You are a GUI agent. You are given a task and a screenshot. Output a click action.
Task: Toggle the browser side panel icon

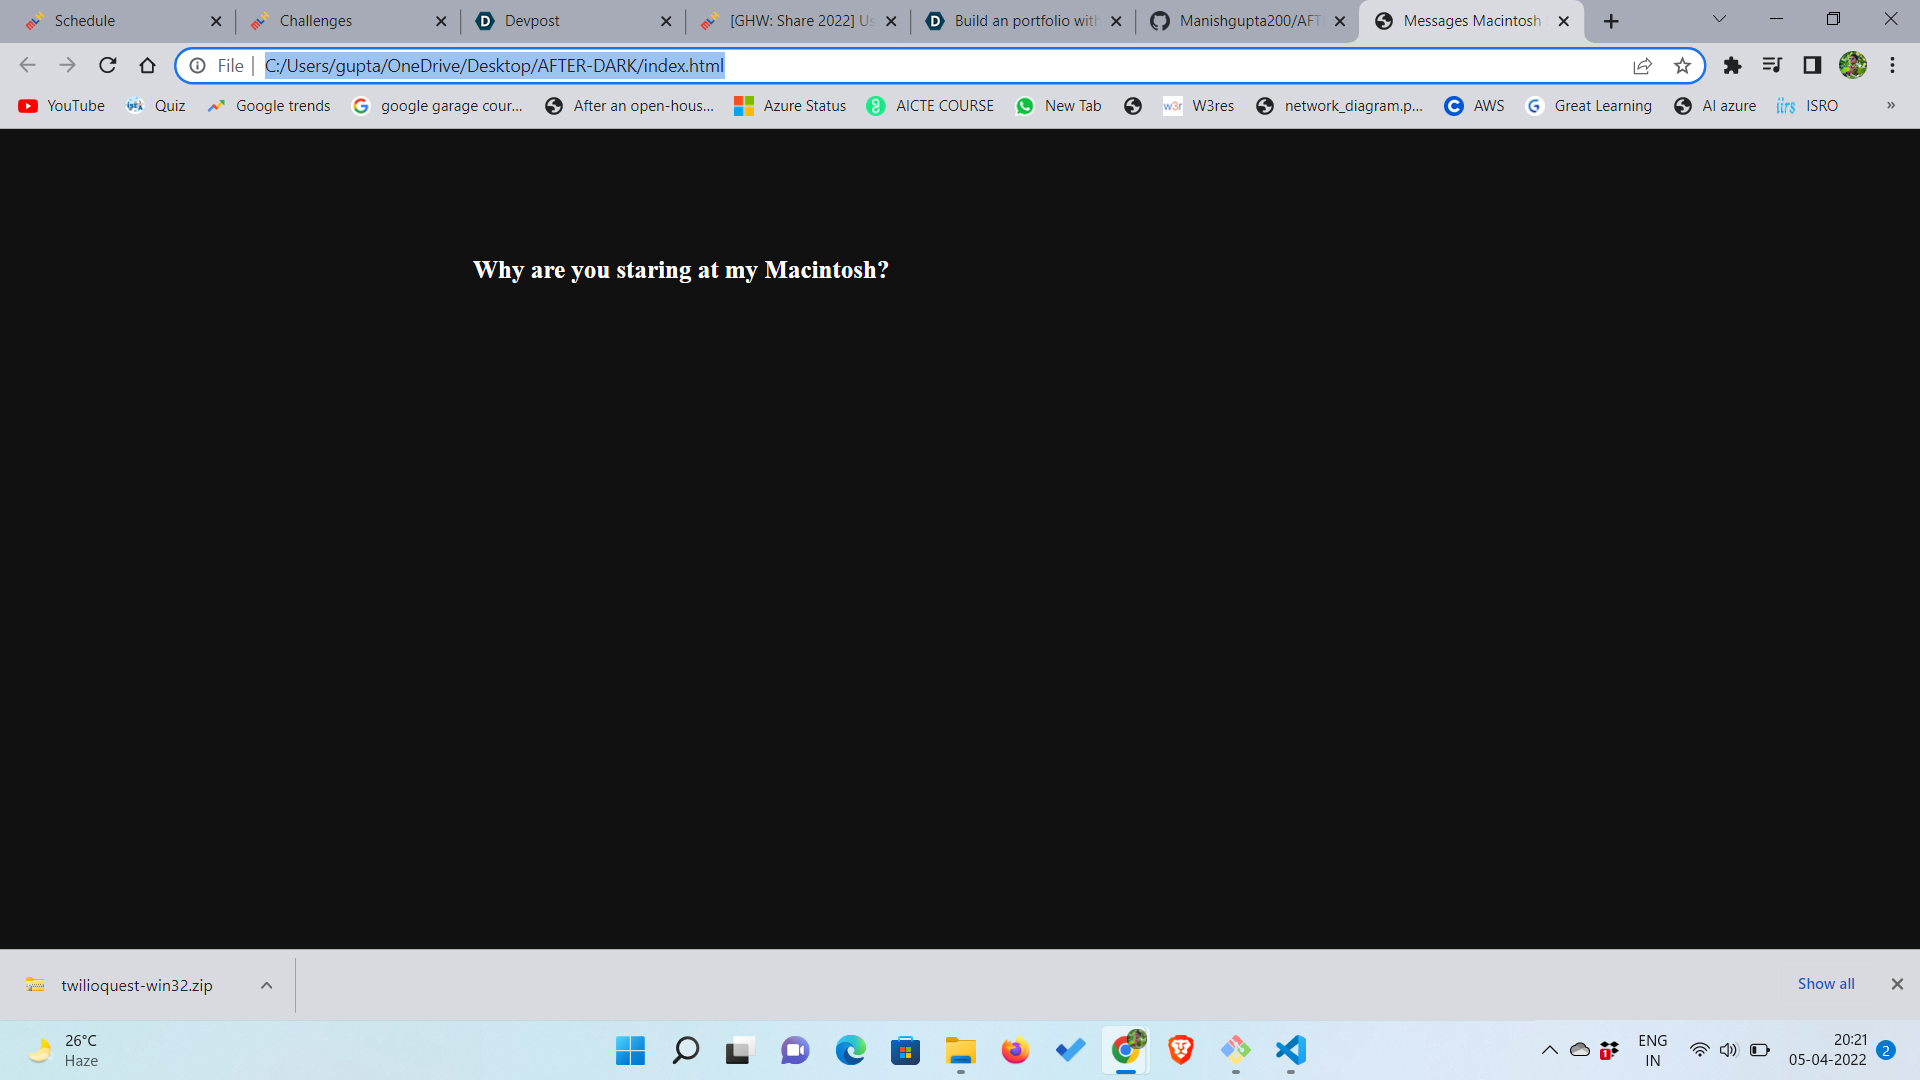coord(1812,66)
